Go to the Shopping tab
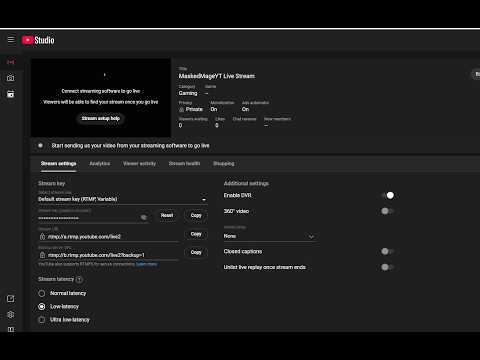Viewport: 480px width, 360px height. 224,163
